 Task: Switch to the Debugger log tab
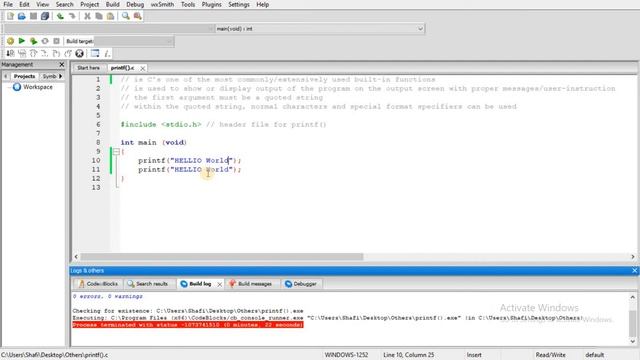click(301, 284)
